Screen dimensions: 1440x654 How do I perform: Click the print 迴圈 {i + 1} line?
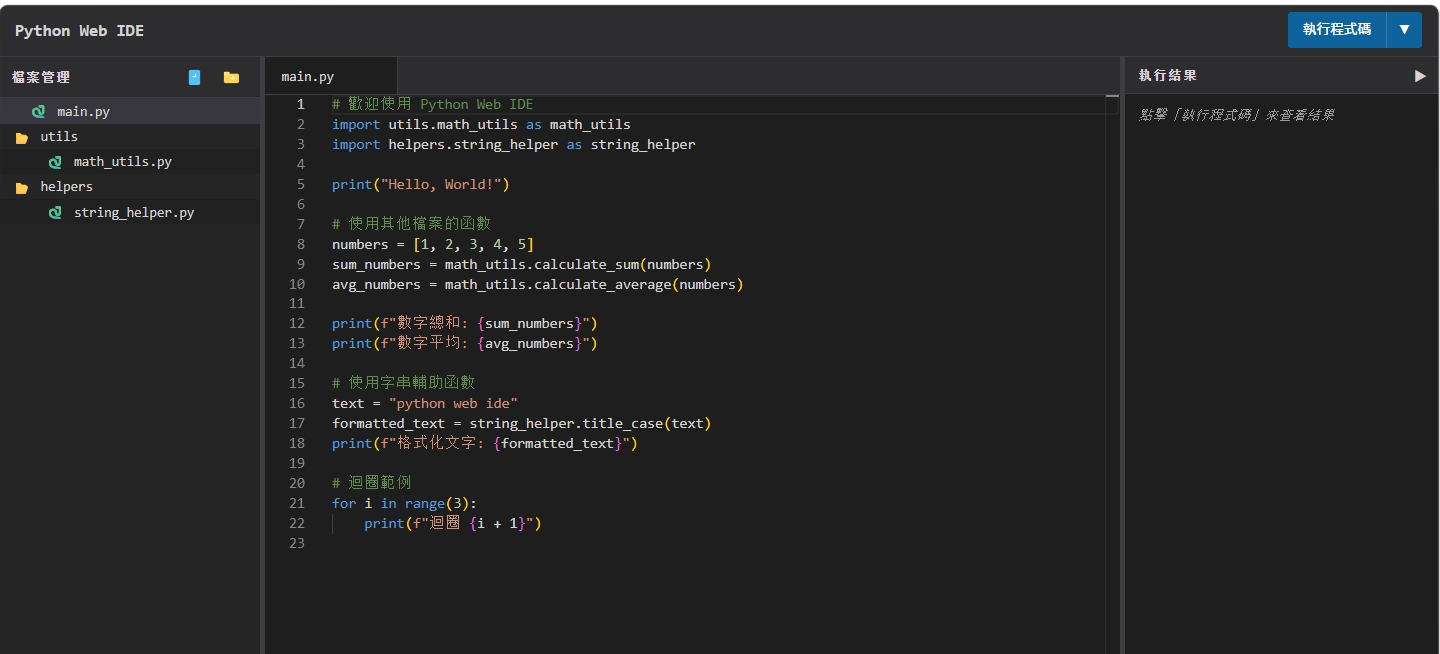[x=452, y=523]
